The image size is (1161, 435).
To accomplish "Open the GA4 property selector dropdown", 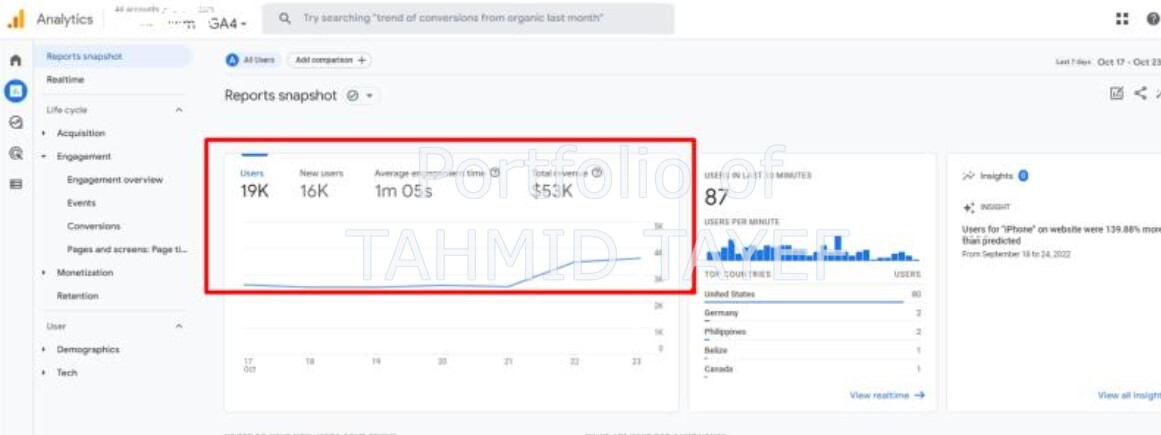I will tap(227, 24).
